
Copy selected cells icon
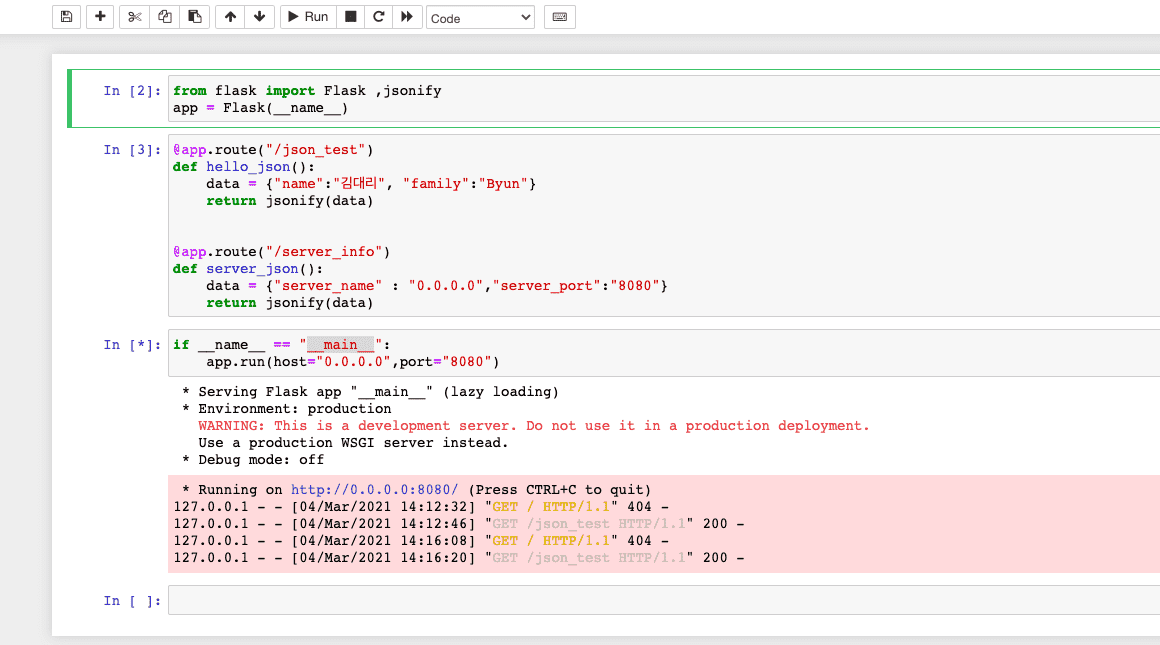coord(165,17)
